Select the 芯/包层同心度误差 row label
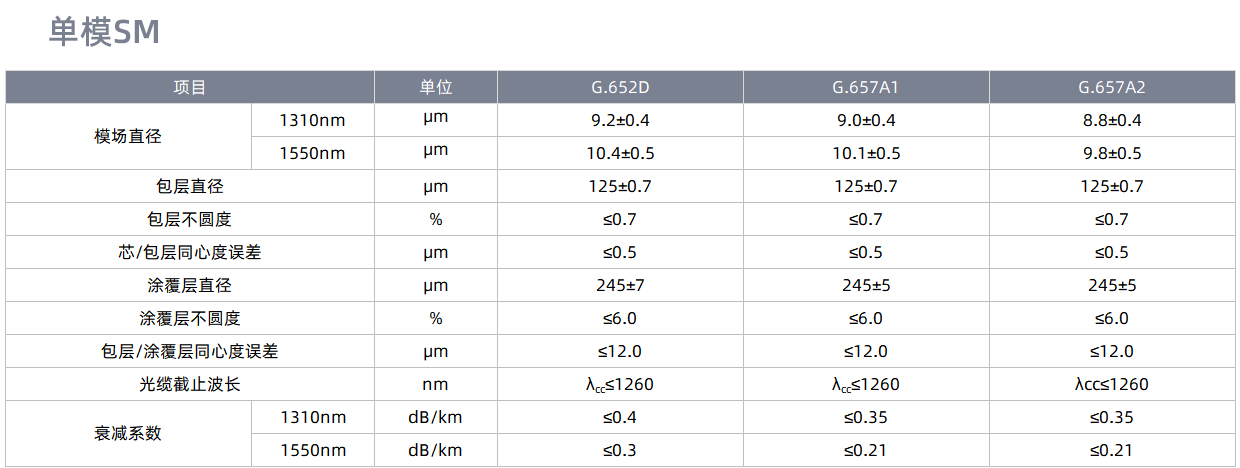This screenshot has height=468, width=1240. pyautogui.click(x=190, y=252)
